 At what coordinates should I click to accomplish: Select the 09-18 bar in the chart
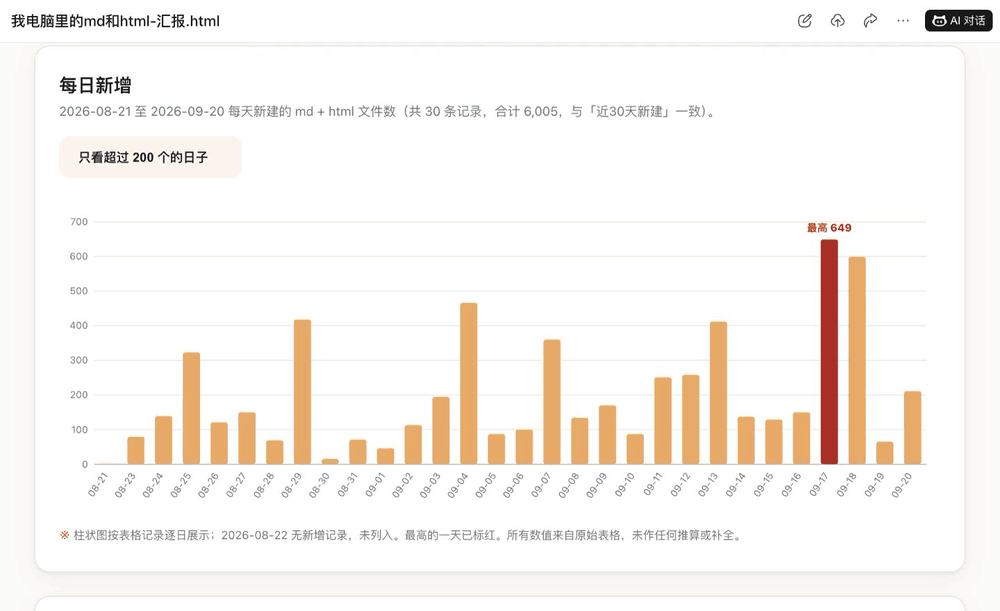tap(857, 360)
